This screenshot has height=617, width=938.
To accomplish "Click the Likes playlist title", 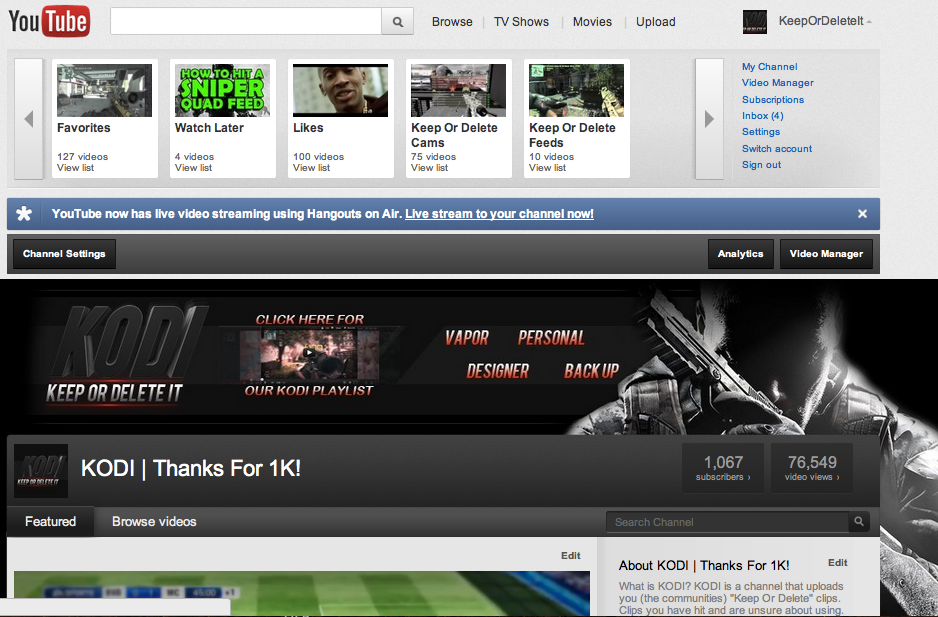I will 308,127.
